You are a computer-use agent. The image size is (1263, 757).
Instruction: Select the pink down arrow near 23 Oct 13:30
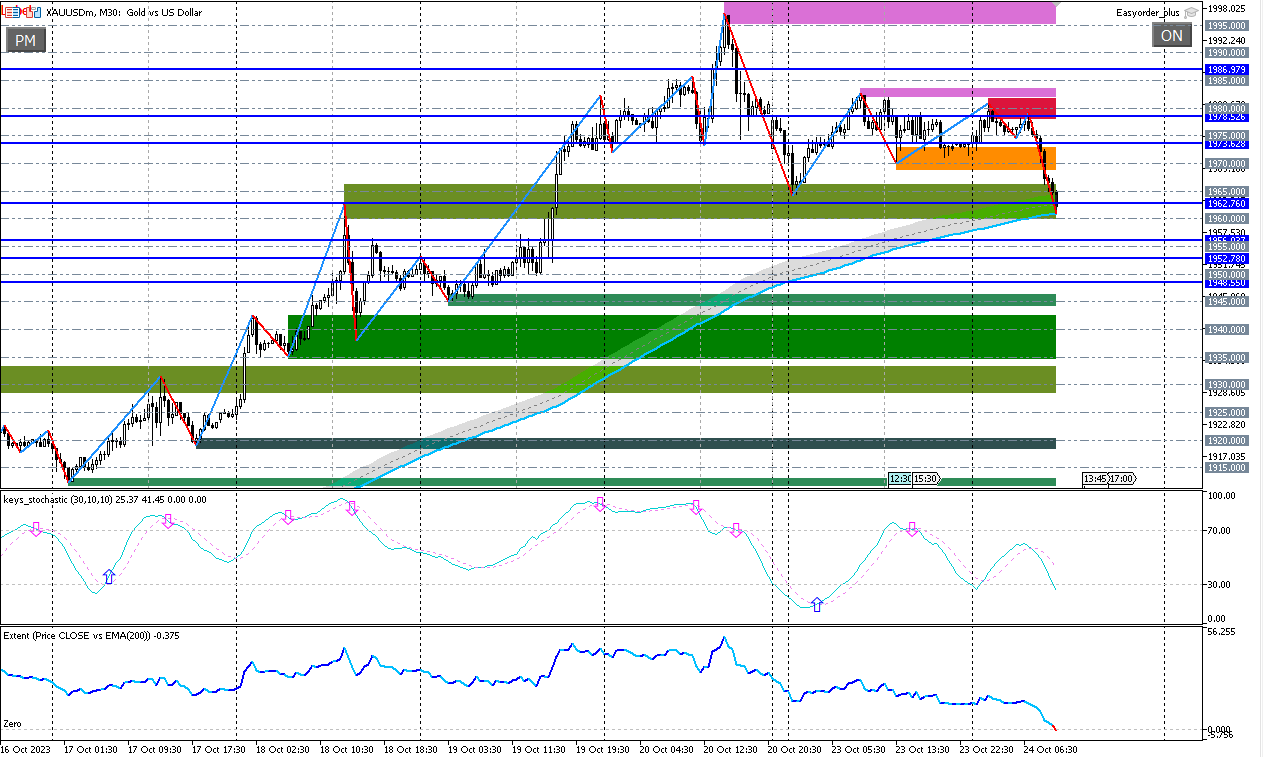(911, 528)
